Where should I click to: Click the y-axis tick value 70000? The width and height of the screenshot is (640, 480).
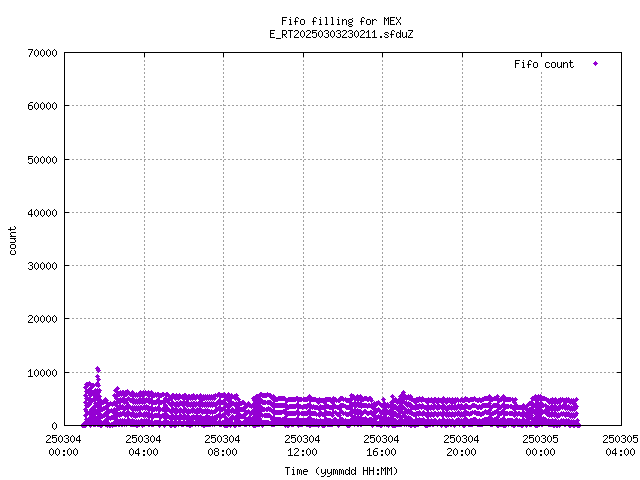tap(42, 53)
